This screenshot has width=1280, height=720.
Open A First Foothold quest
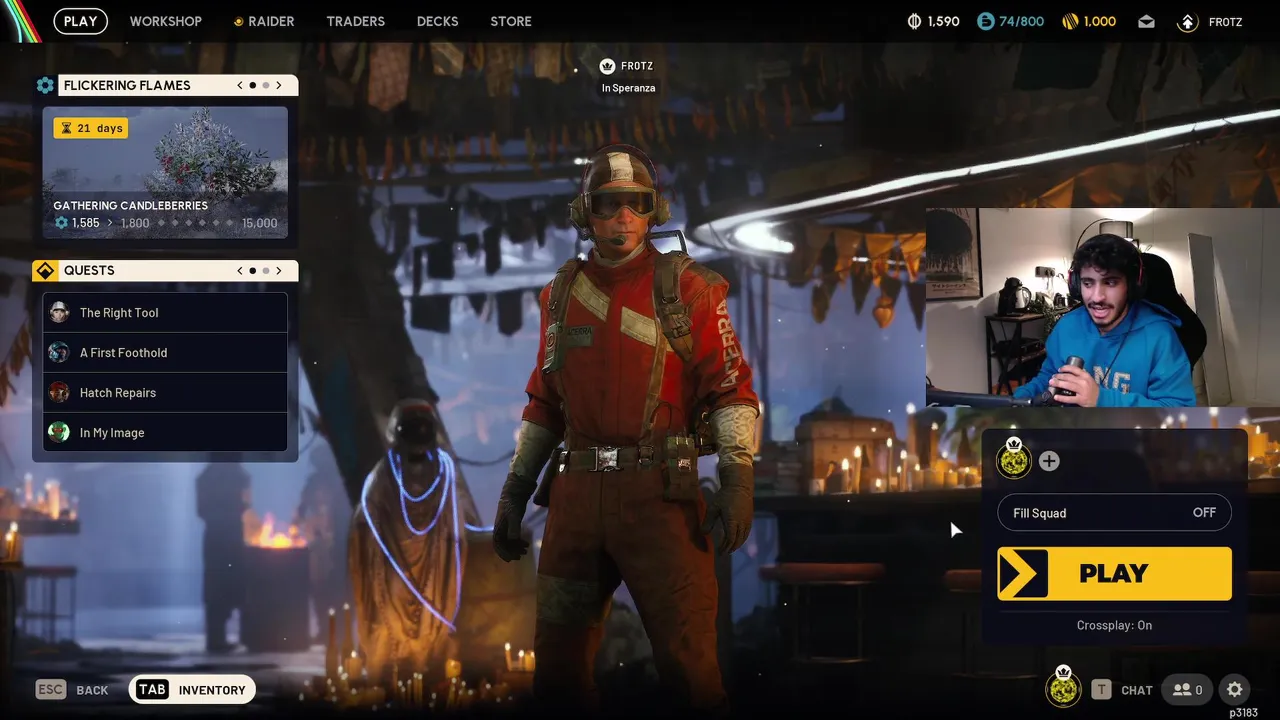[165, 353]
